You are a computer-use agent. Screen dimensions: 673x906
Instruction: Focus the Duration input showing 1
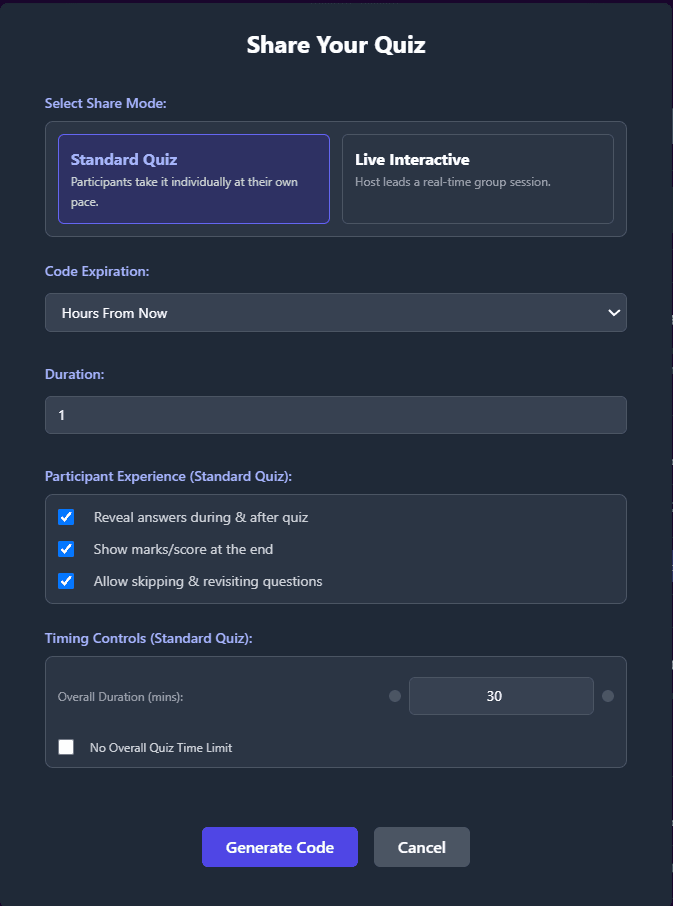(335, 415)
